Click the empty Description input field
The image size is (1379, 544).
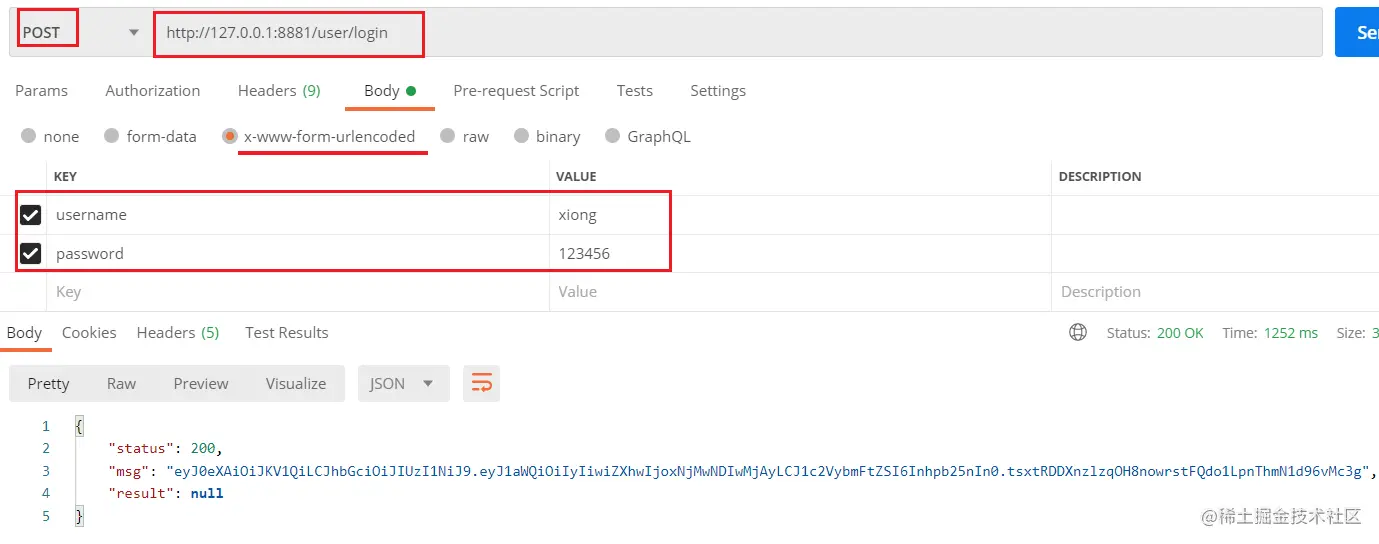click(1215, 292)
